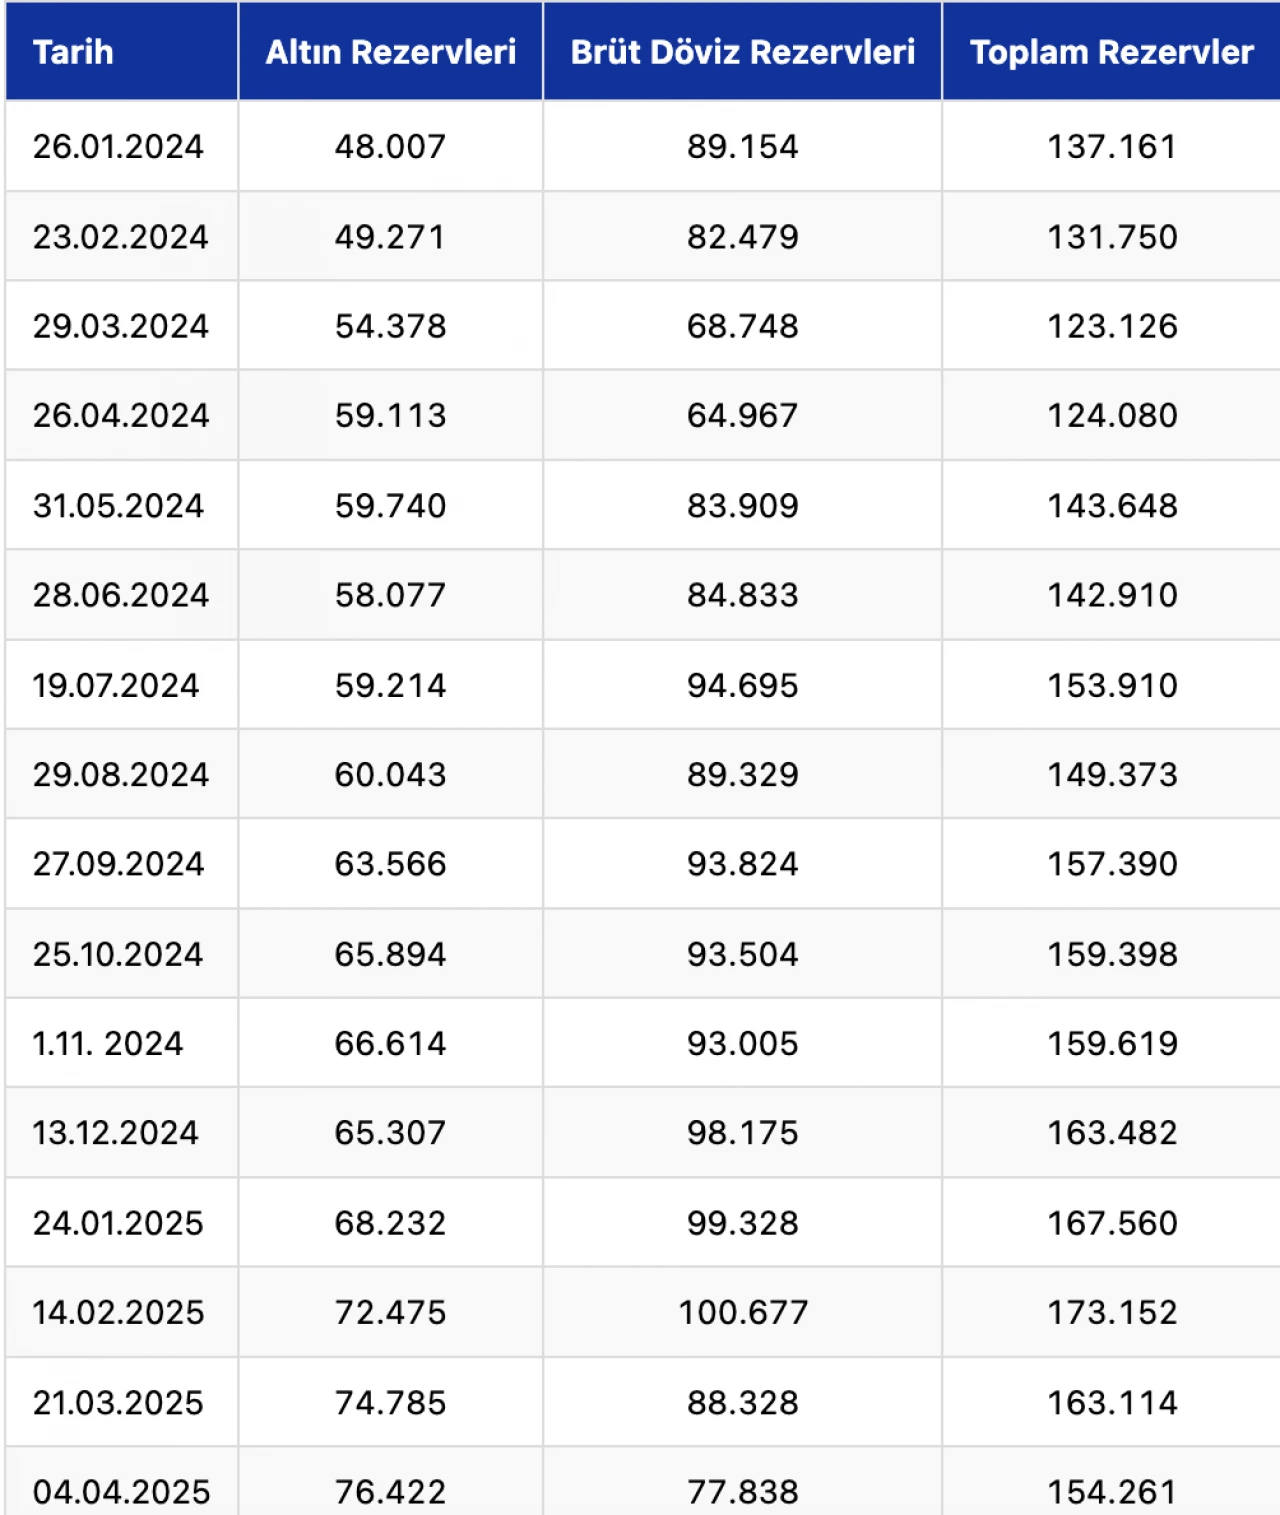This screenshot has height=1515, width=1280.
Task: Select the date cell 1.11. 2024
Action: pos(108,1044)
